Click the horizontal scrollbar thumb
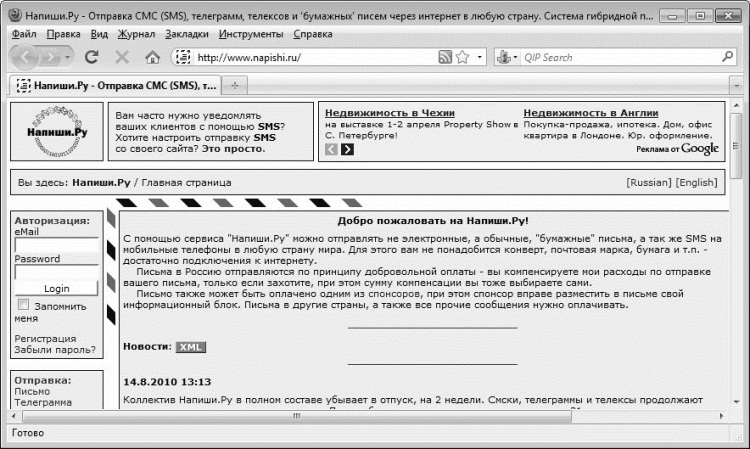The width and height of the screenshot is (750, 449). pos(297,416)
